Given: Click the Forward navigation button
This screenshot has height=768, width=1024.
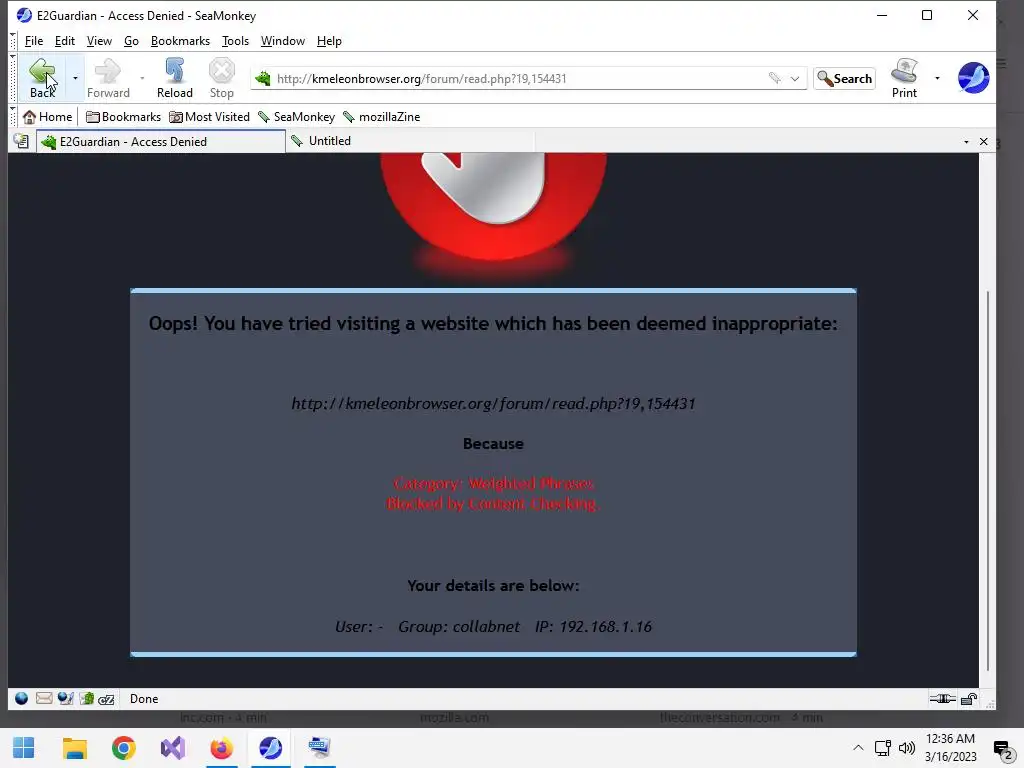Looking at the screenshot, I should 108,78.
